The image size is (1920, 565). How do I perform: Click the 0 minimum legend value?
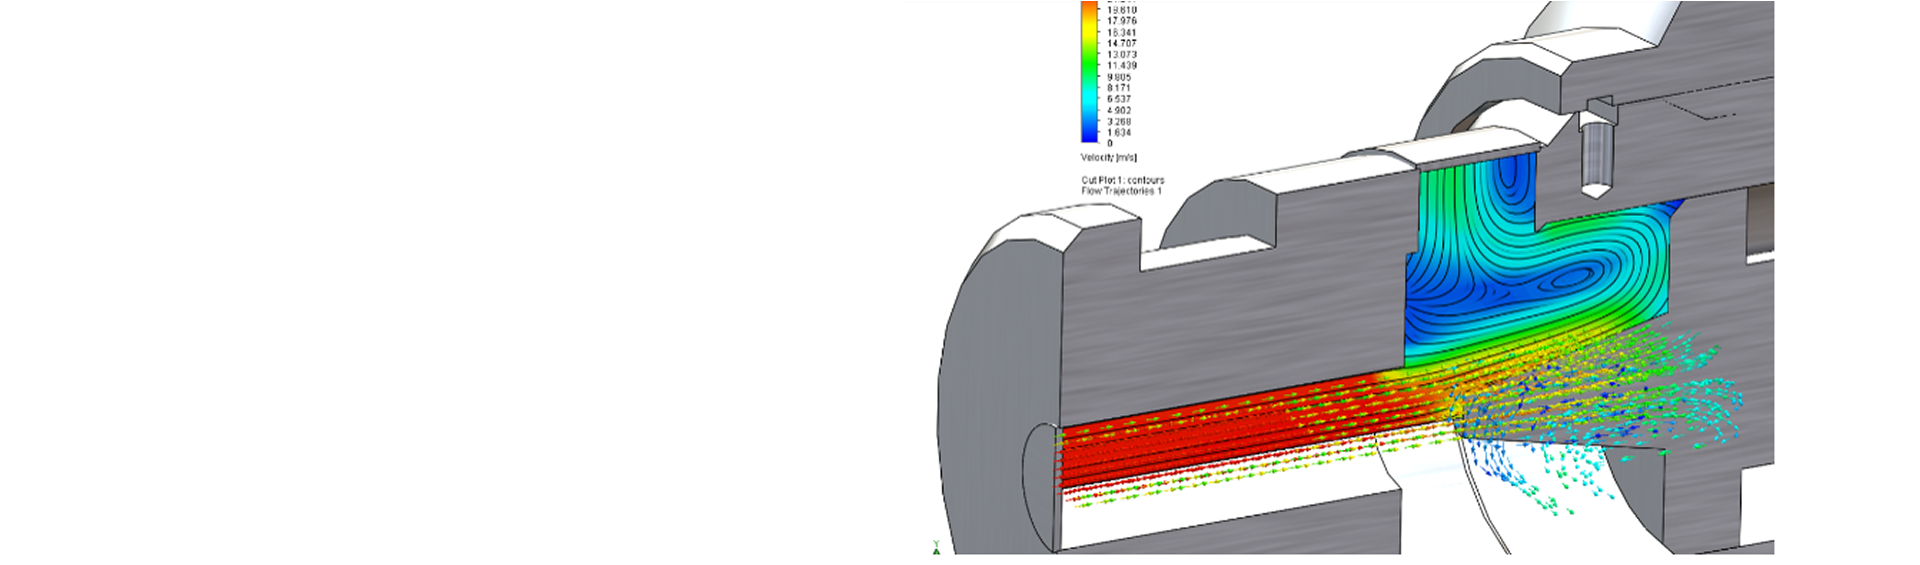point(1109,144)
